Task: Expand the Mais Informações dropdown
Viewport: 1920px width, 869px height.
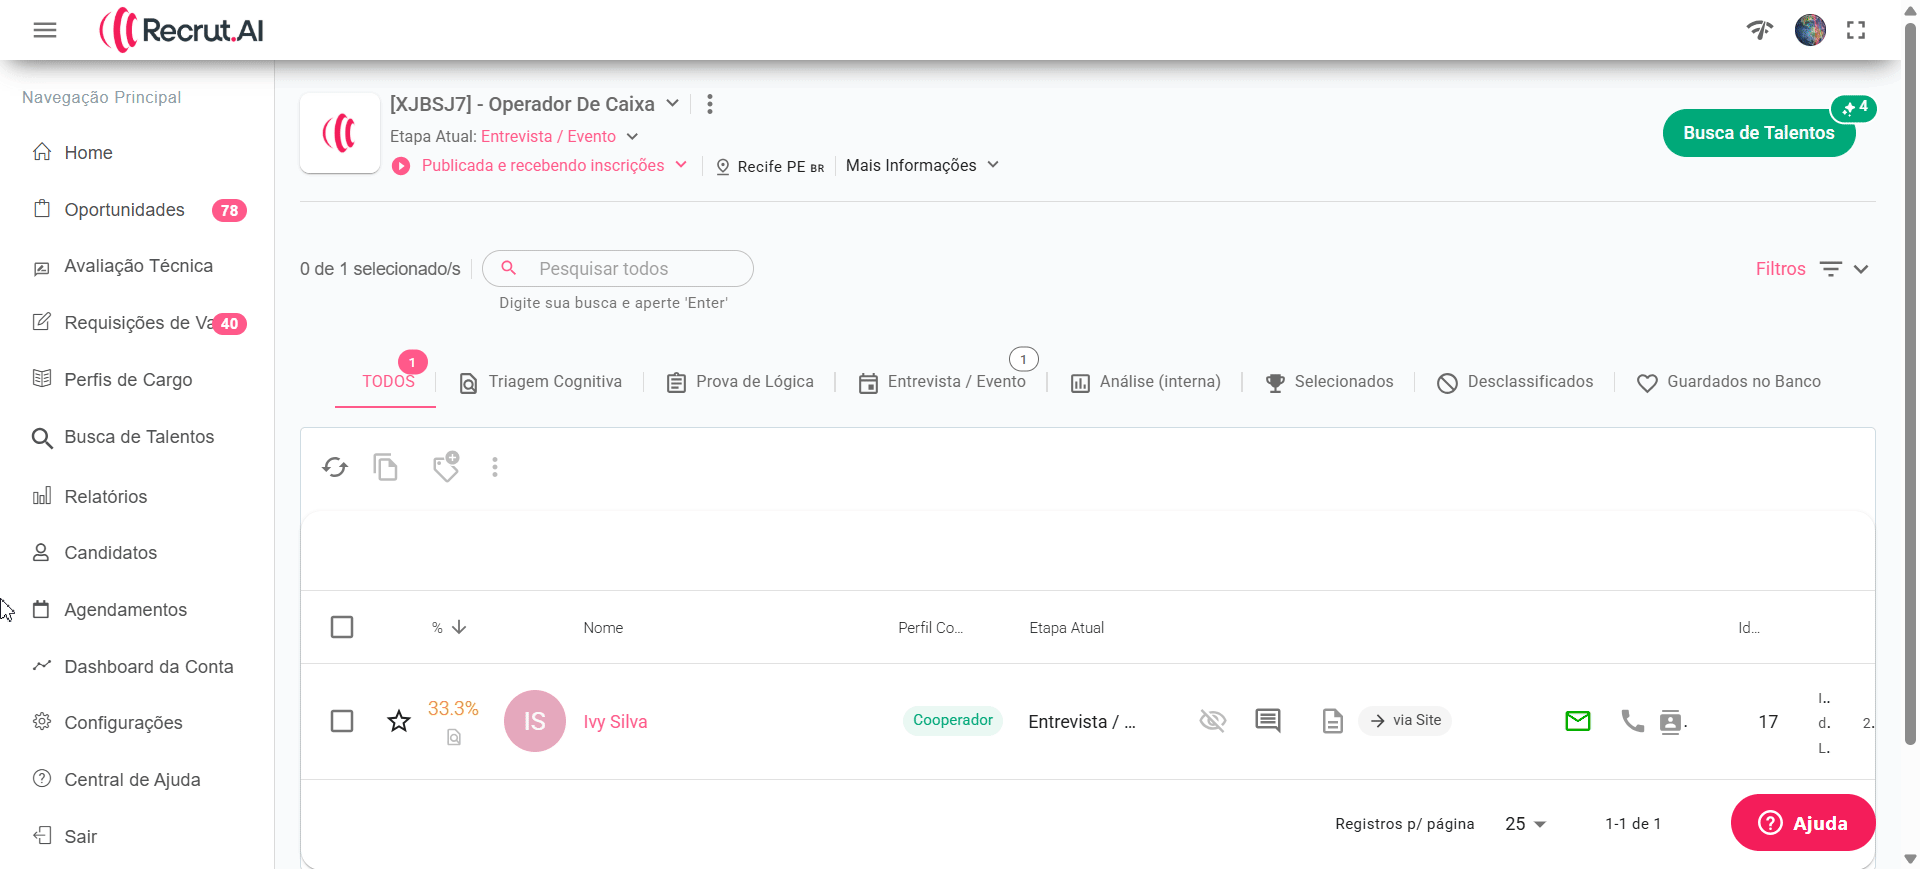Action: click(x=922, y=165)
